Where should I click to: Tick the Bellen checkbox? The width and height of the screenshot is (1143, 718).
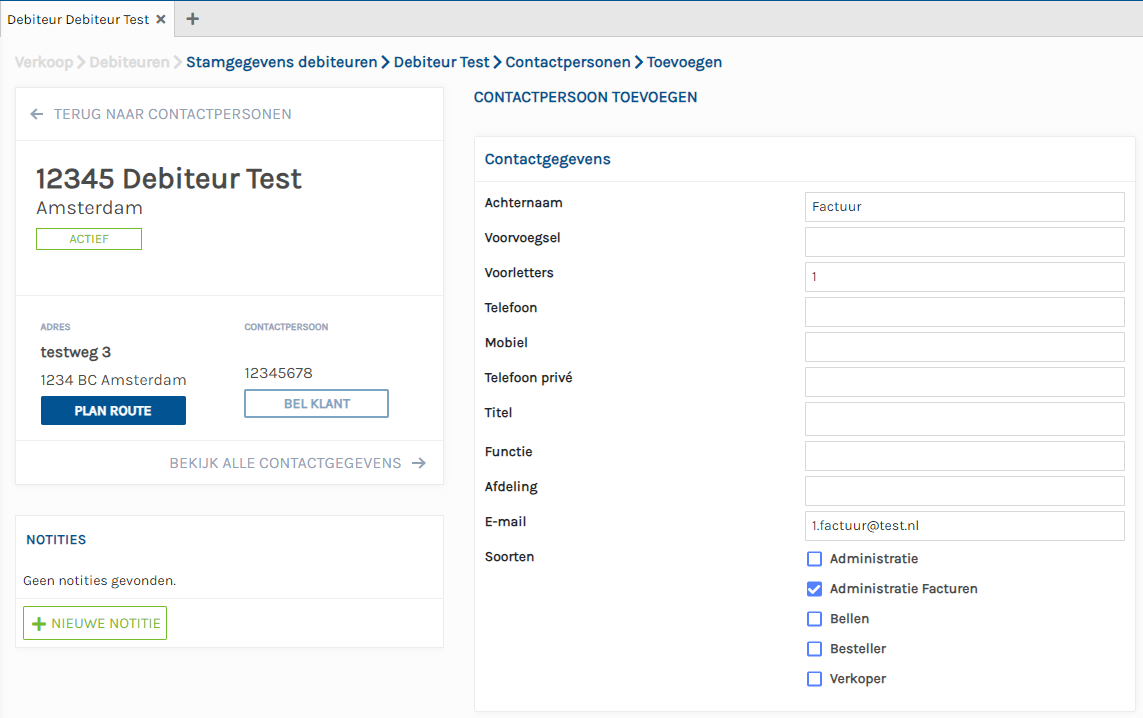click(x=814, y=619)
